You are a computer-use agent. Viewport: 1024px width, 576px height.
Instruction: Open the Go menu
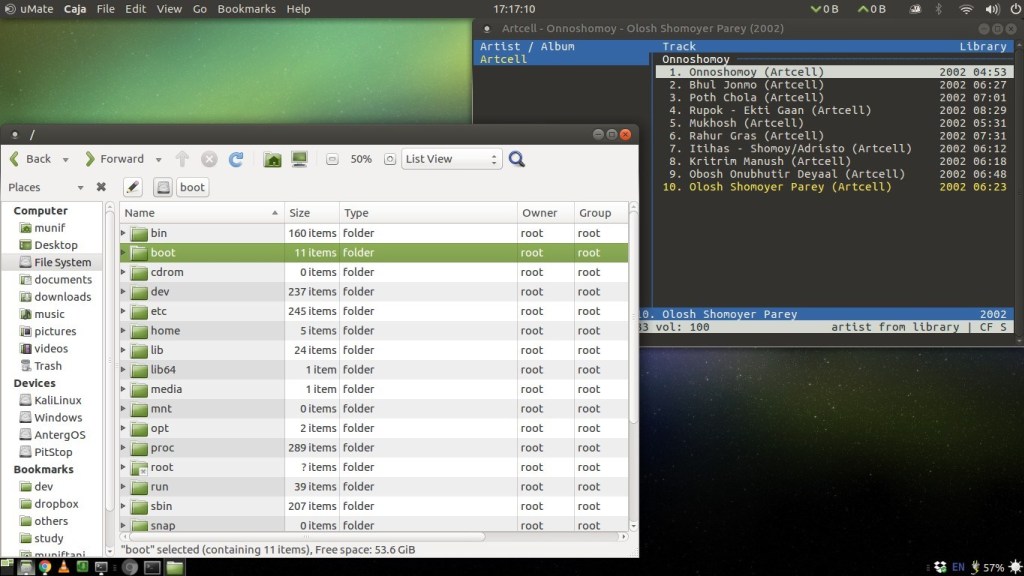click(x=200, y=9)
